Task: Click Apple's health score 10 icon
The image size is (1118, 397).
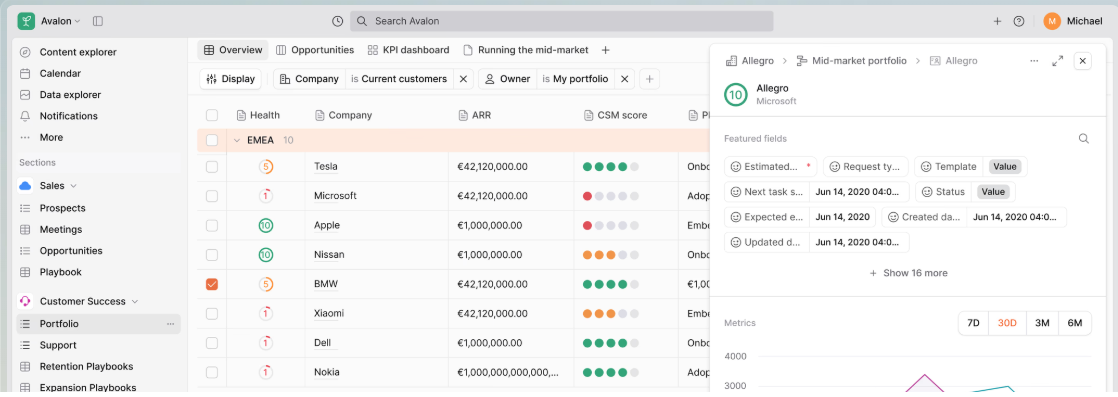Action: pyautogui.click(x=266, y=225)
